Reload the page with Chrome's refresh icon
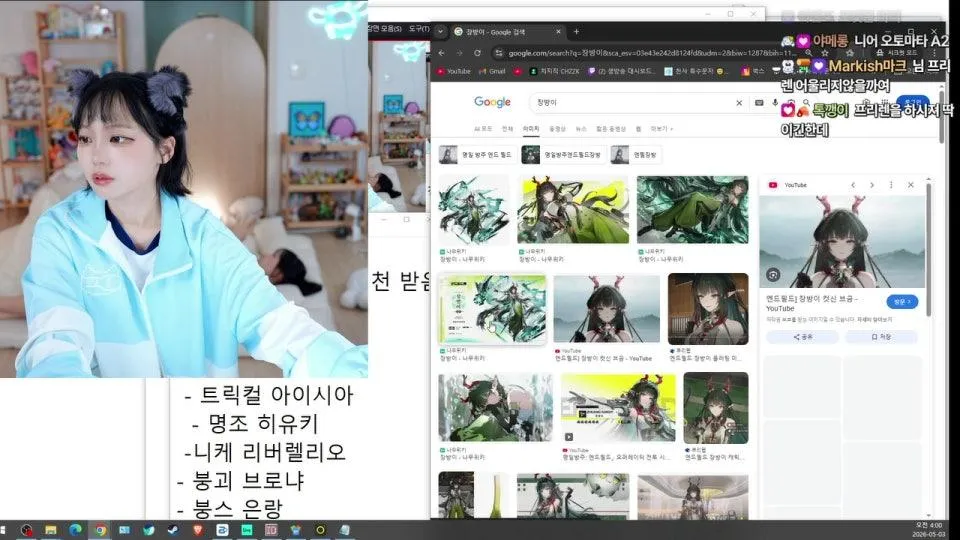Image resolution: width=960 pixels, height=540 pixels. click(x=477, y=53)
